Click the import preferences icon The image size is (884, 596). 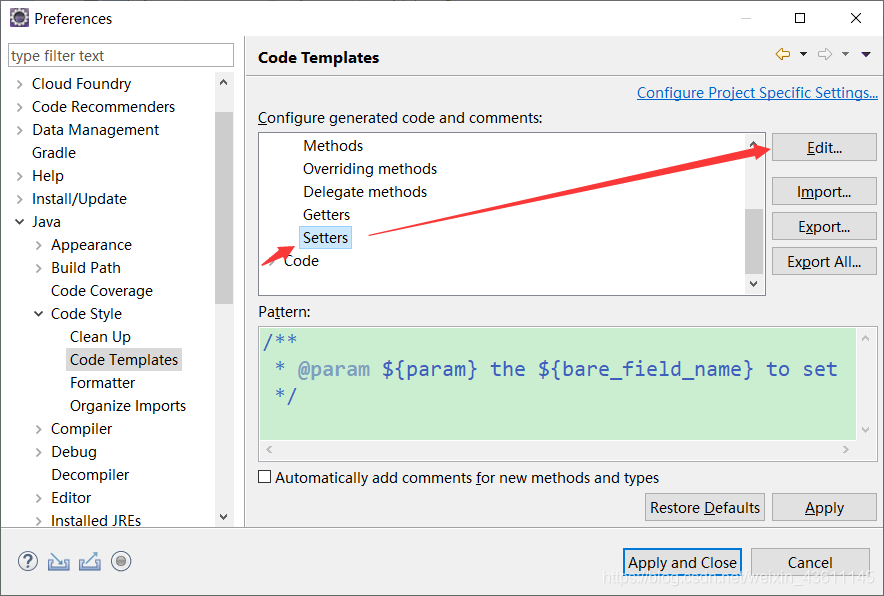pyautogui.click(x=59, y=561)
